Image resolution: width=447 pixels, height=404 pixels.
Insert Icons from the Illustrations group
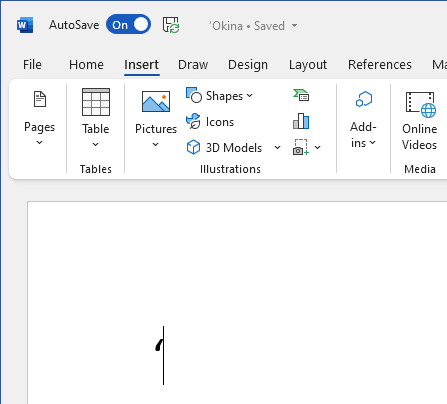click(x=210, y=122)
